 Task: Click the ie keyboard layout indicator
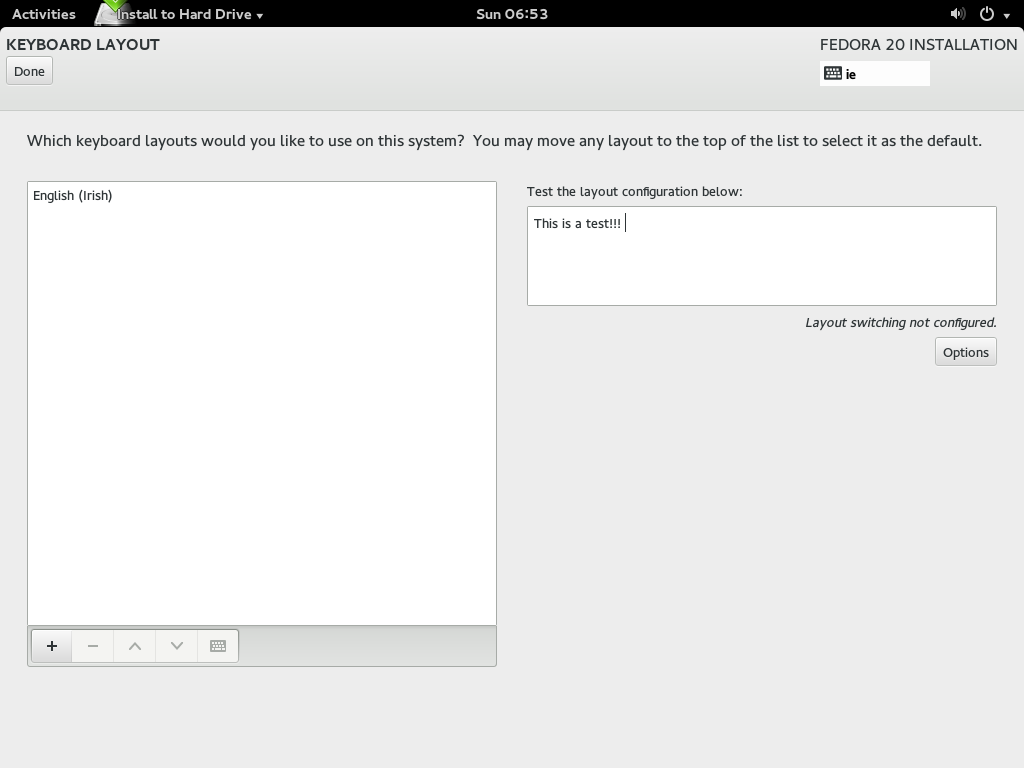click(x=874, y=74)
